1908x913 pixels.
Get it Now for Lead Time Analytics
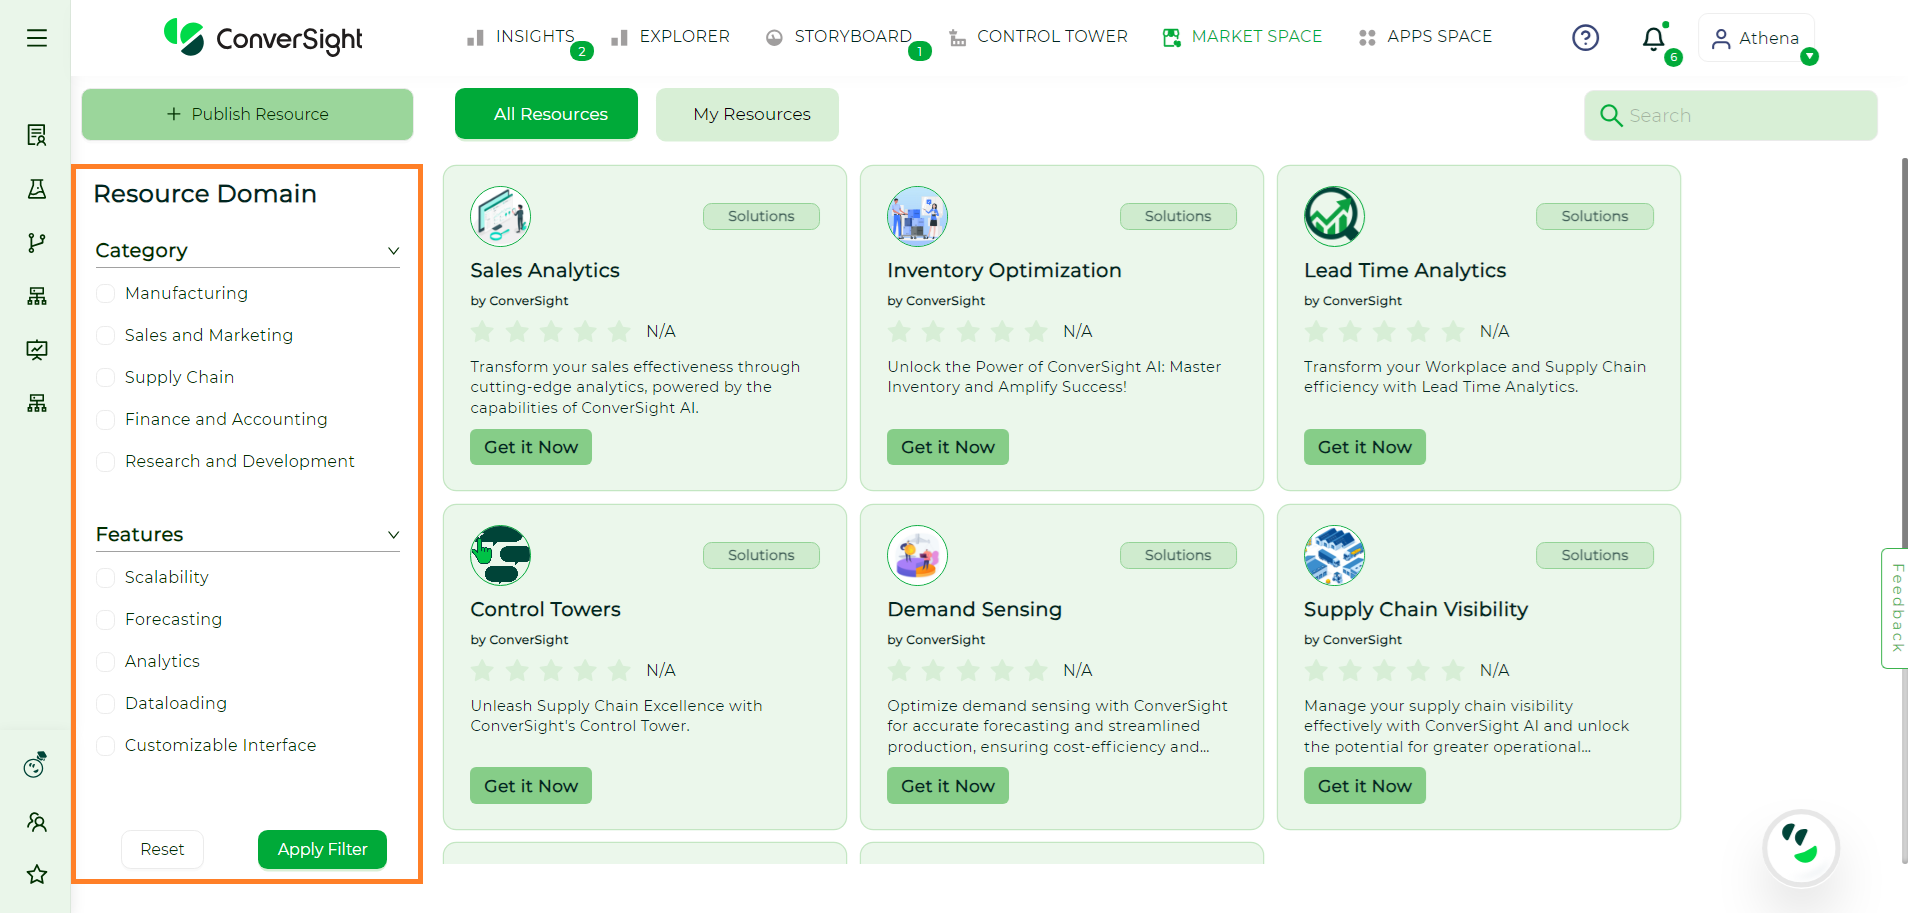coord(1365,447)
